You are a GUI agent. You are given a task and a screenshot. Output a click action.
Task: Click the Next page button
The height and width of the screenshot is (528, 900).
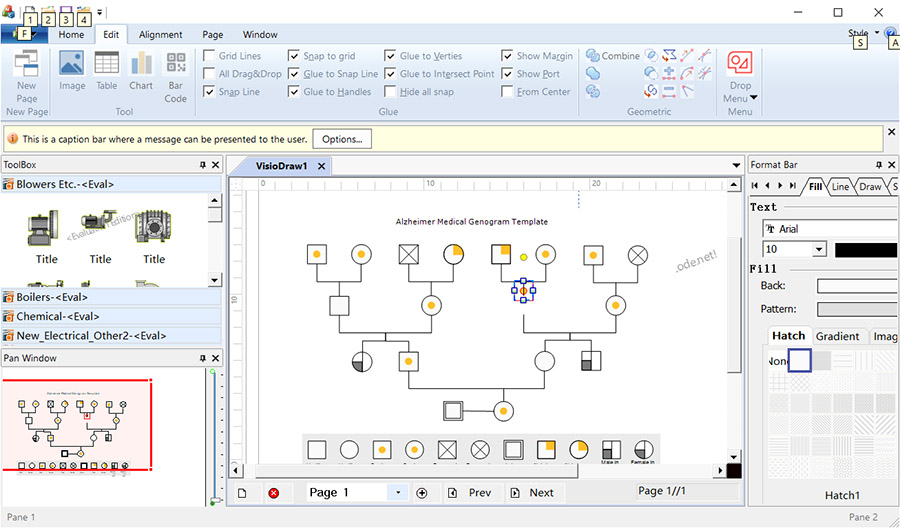[x=534, y=493]
